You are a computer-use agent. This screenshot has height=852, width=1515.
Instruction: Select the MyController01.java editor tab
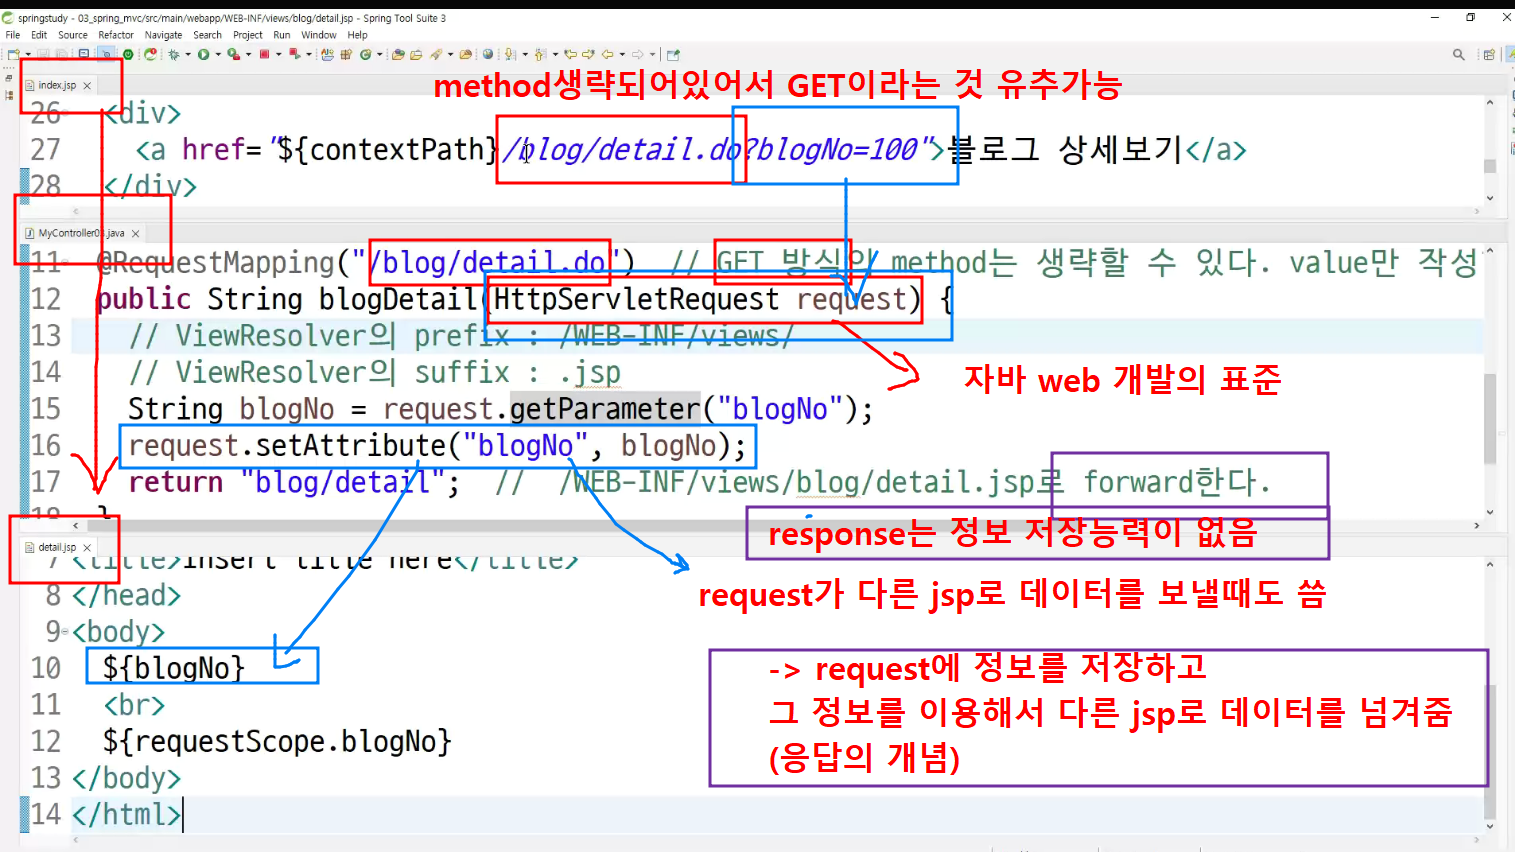tap(81, 233)
